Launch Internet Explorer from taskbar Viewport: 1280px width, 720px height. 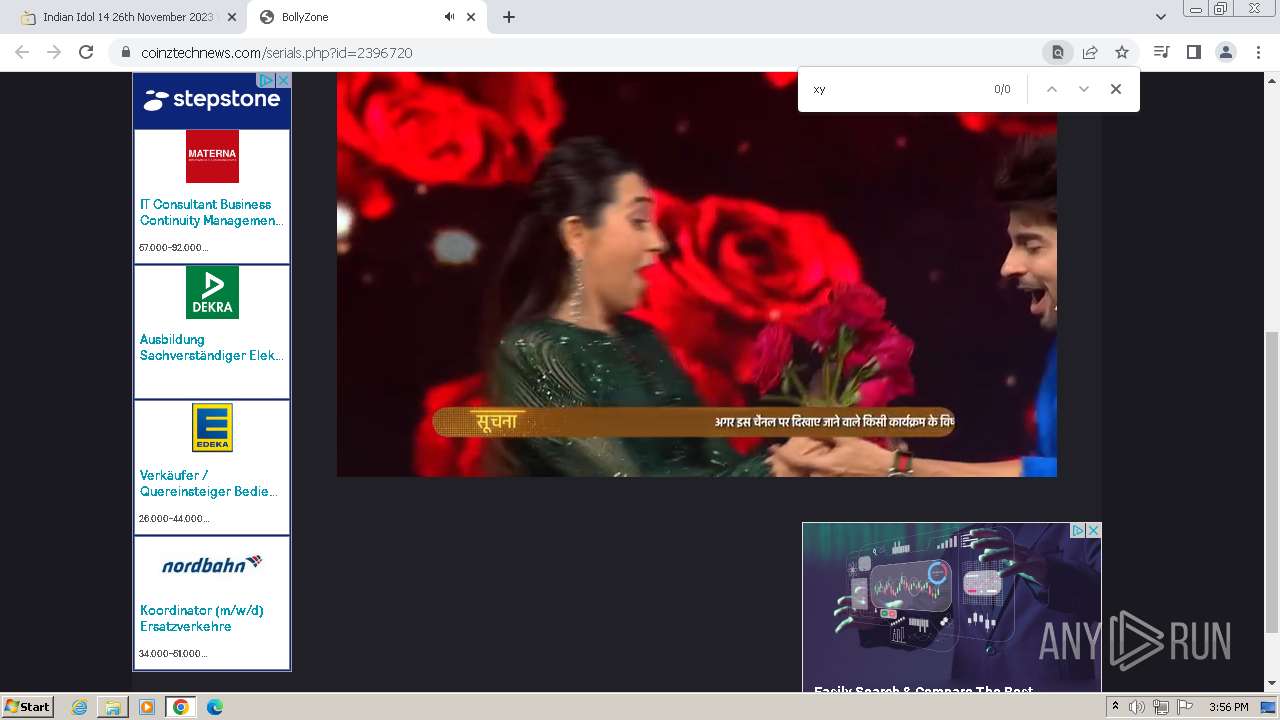pyautogui.click(x=80, y=707)
